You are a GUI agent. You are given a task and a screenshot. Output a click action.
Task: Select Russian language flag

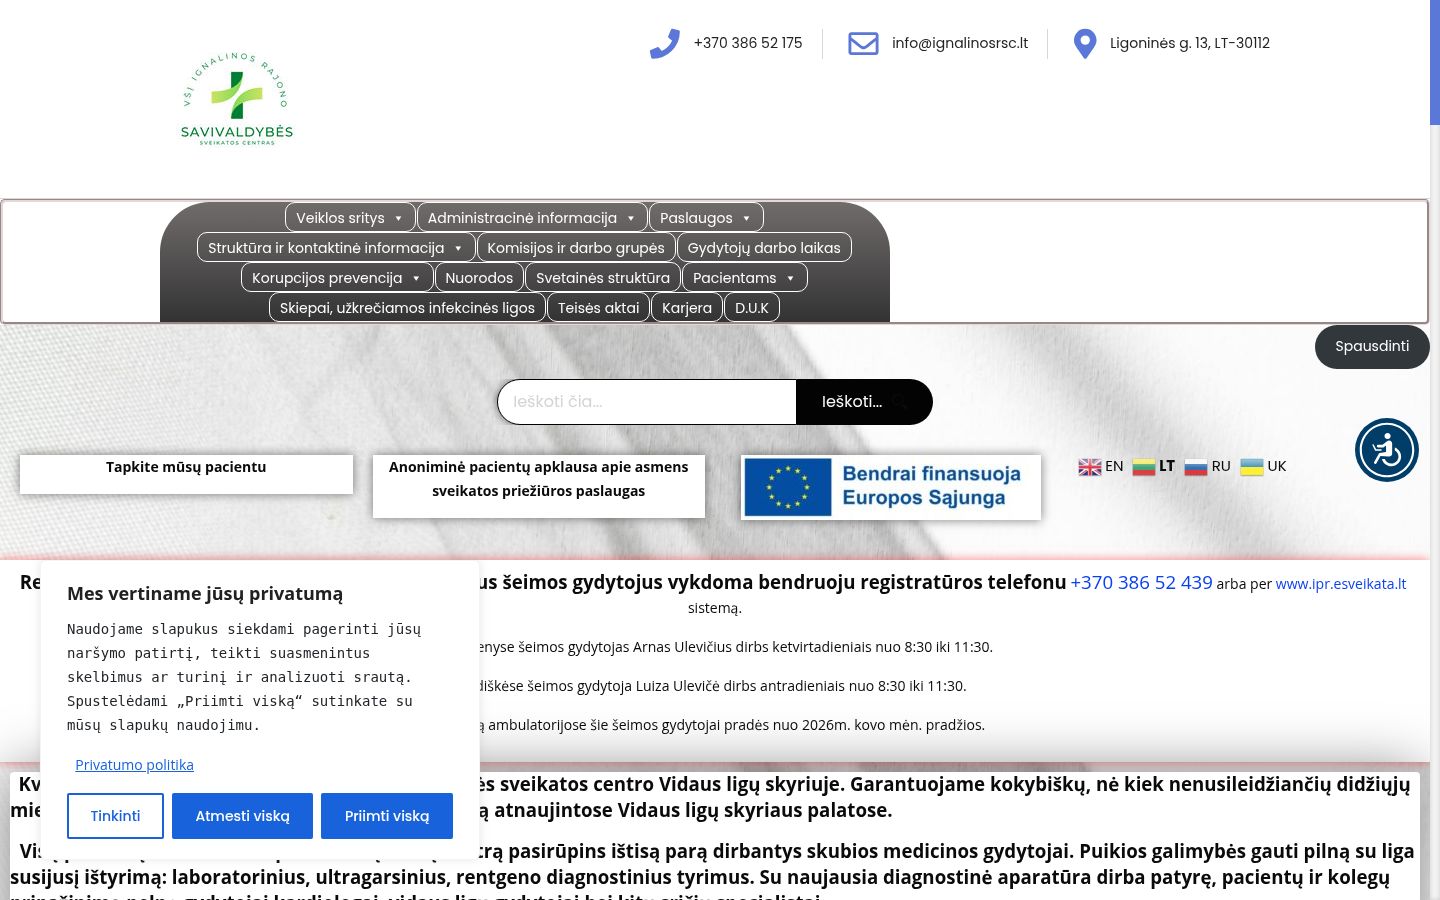click(x=1196, y=467)
